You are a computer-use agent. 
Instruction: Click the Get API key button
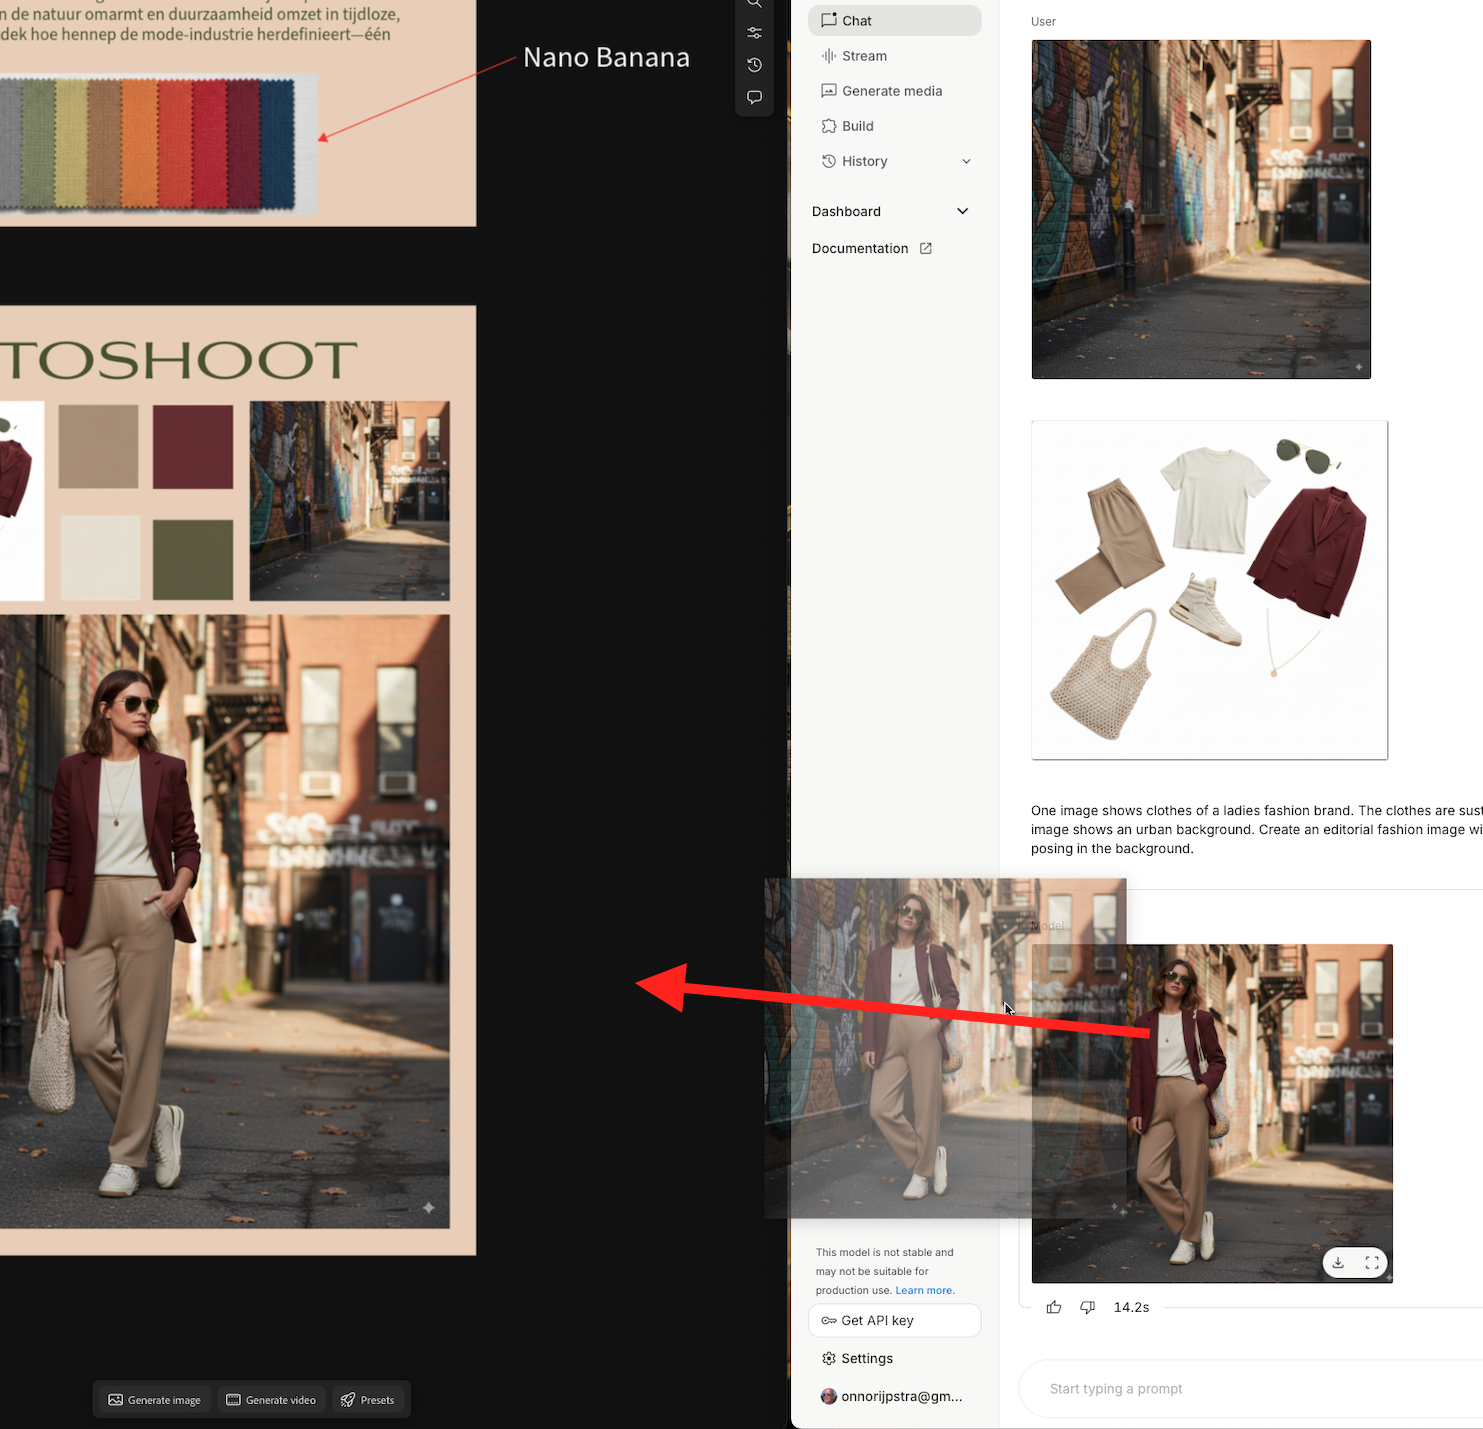[x=894, y=1320]
